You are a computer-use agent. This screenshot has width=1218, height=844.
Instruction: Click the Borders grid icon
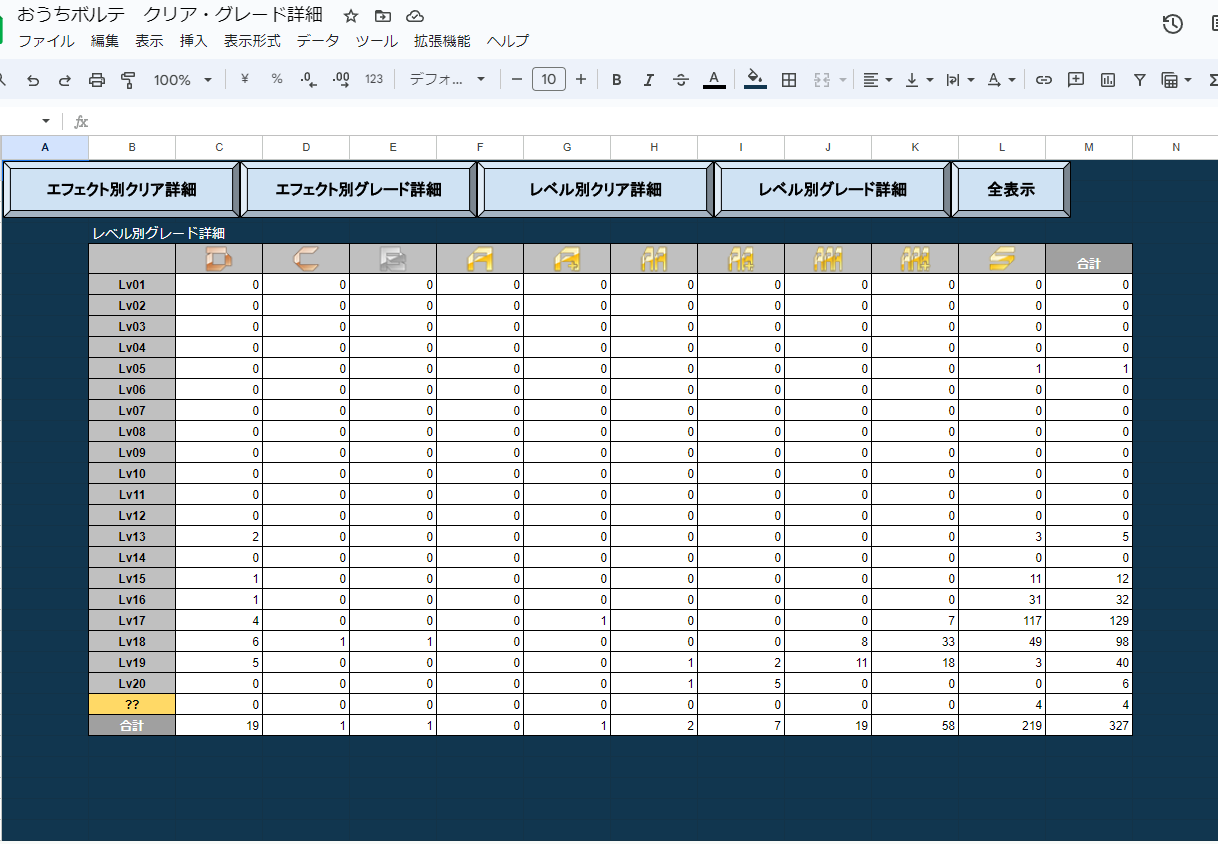789,80
